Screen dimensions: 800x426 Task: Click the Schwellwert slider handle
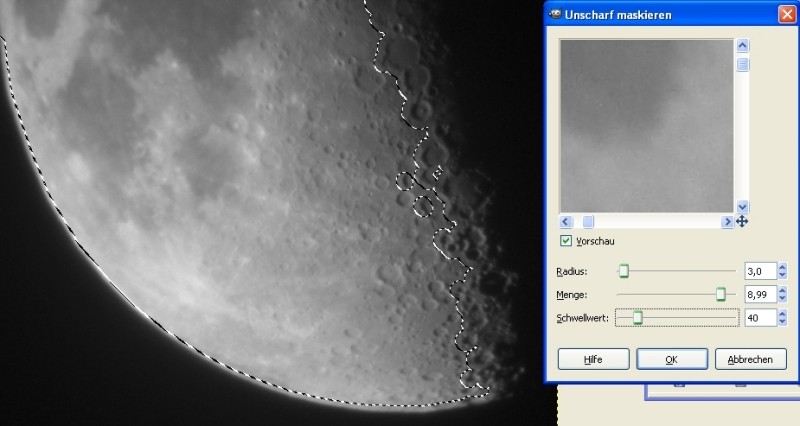(638, 318)
